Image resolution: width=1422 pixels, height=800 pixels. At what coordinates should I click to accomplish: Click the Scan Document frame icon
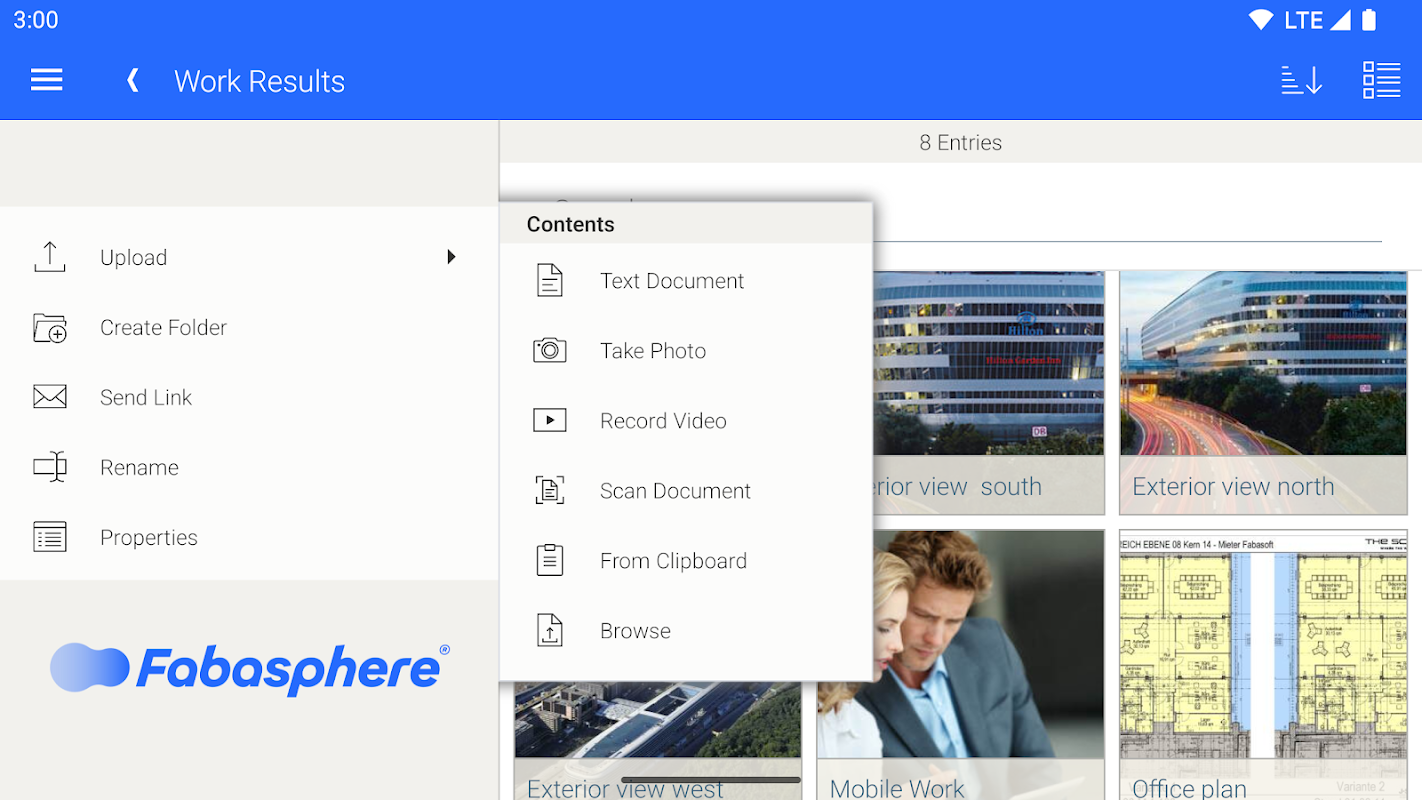pyautogui.click(x=550, y=490)
